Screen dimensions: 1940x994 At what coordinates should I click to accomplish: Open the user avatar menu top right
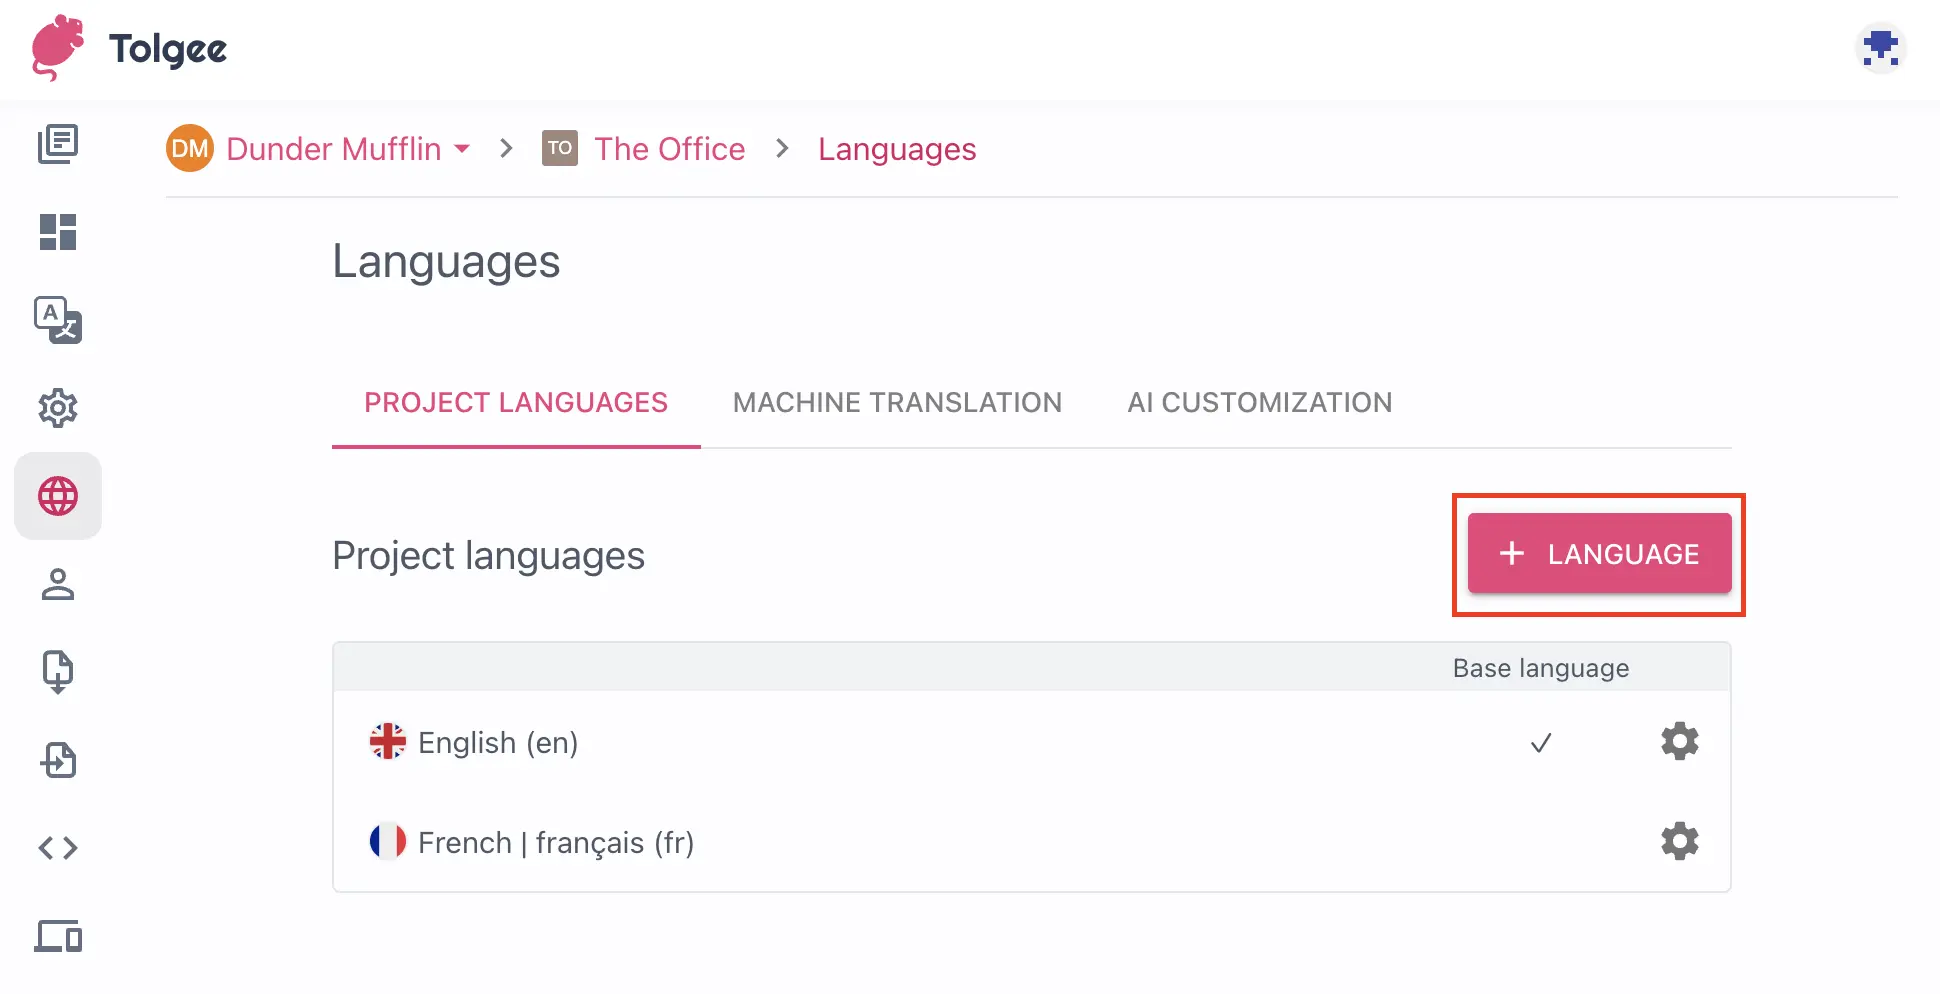click(x=1880, y=47)
